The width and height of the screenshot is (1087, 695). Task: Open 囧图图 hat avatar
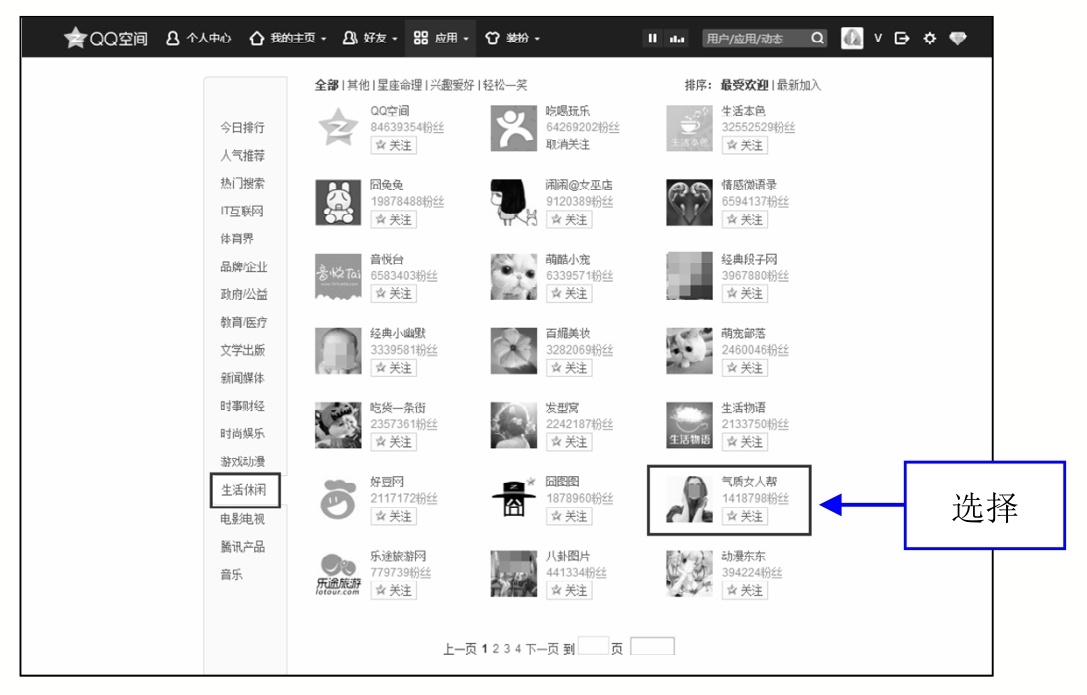coord(514,500)
